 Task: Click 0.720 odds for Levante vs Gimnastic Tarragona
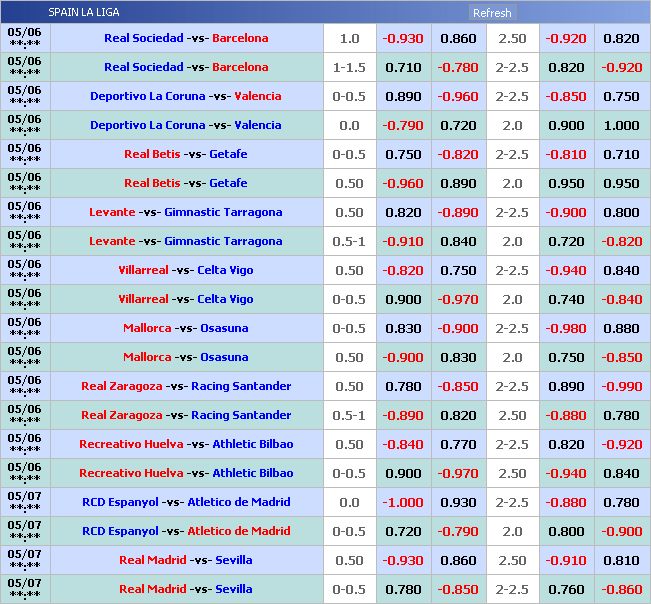click(566, 241)
